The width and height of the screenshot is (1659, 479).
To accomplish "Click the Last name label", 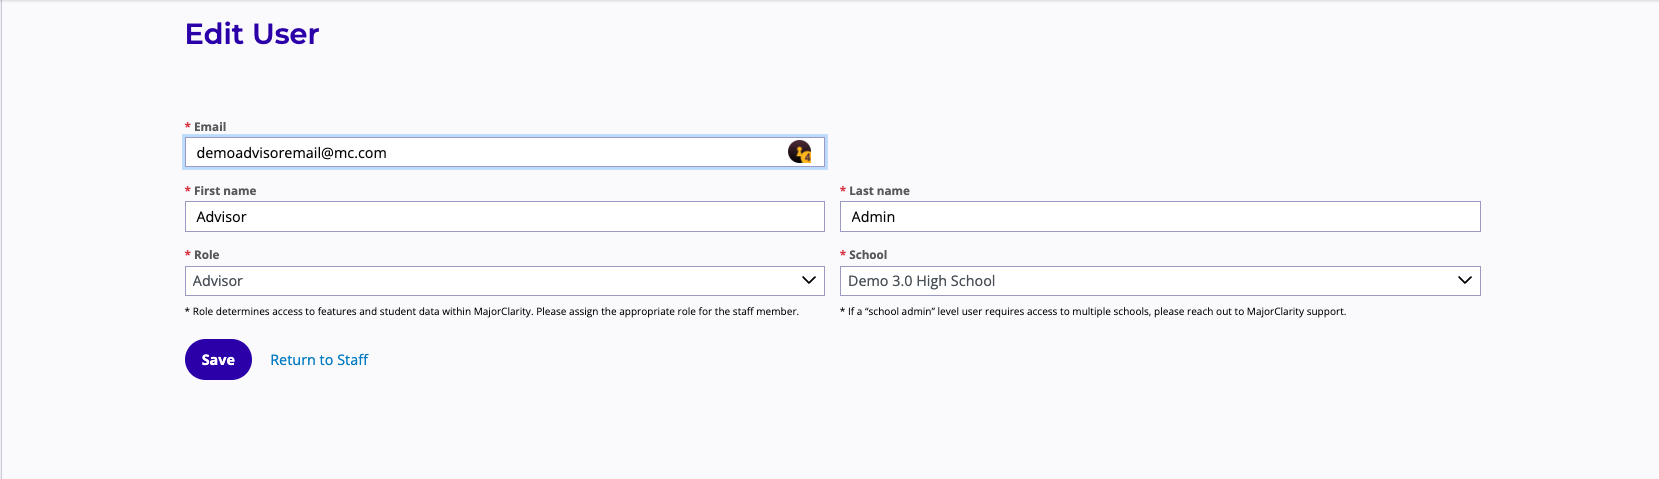I will pos(879,191).
